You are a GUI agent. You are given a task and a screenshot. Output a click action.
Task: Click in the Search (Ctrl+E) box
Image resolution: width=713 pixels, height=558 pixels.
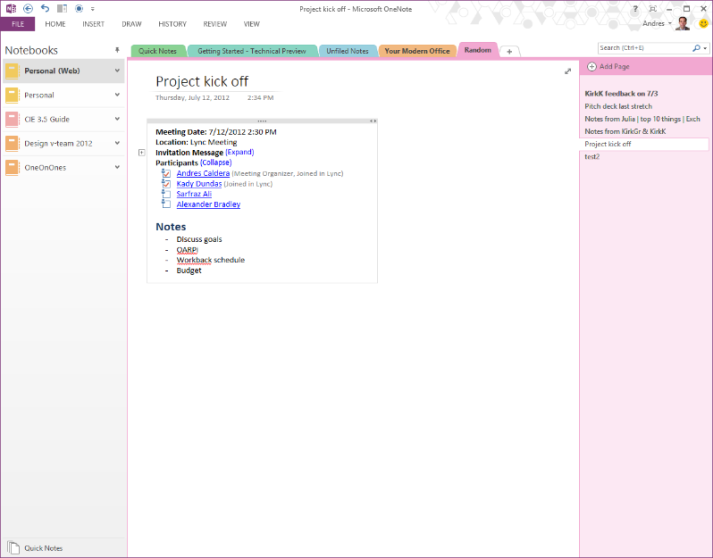(x=644, y=48)
